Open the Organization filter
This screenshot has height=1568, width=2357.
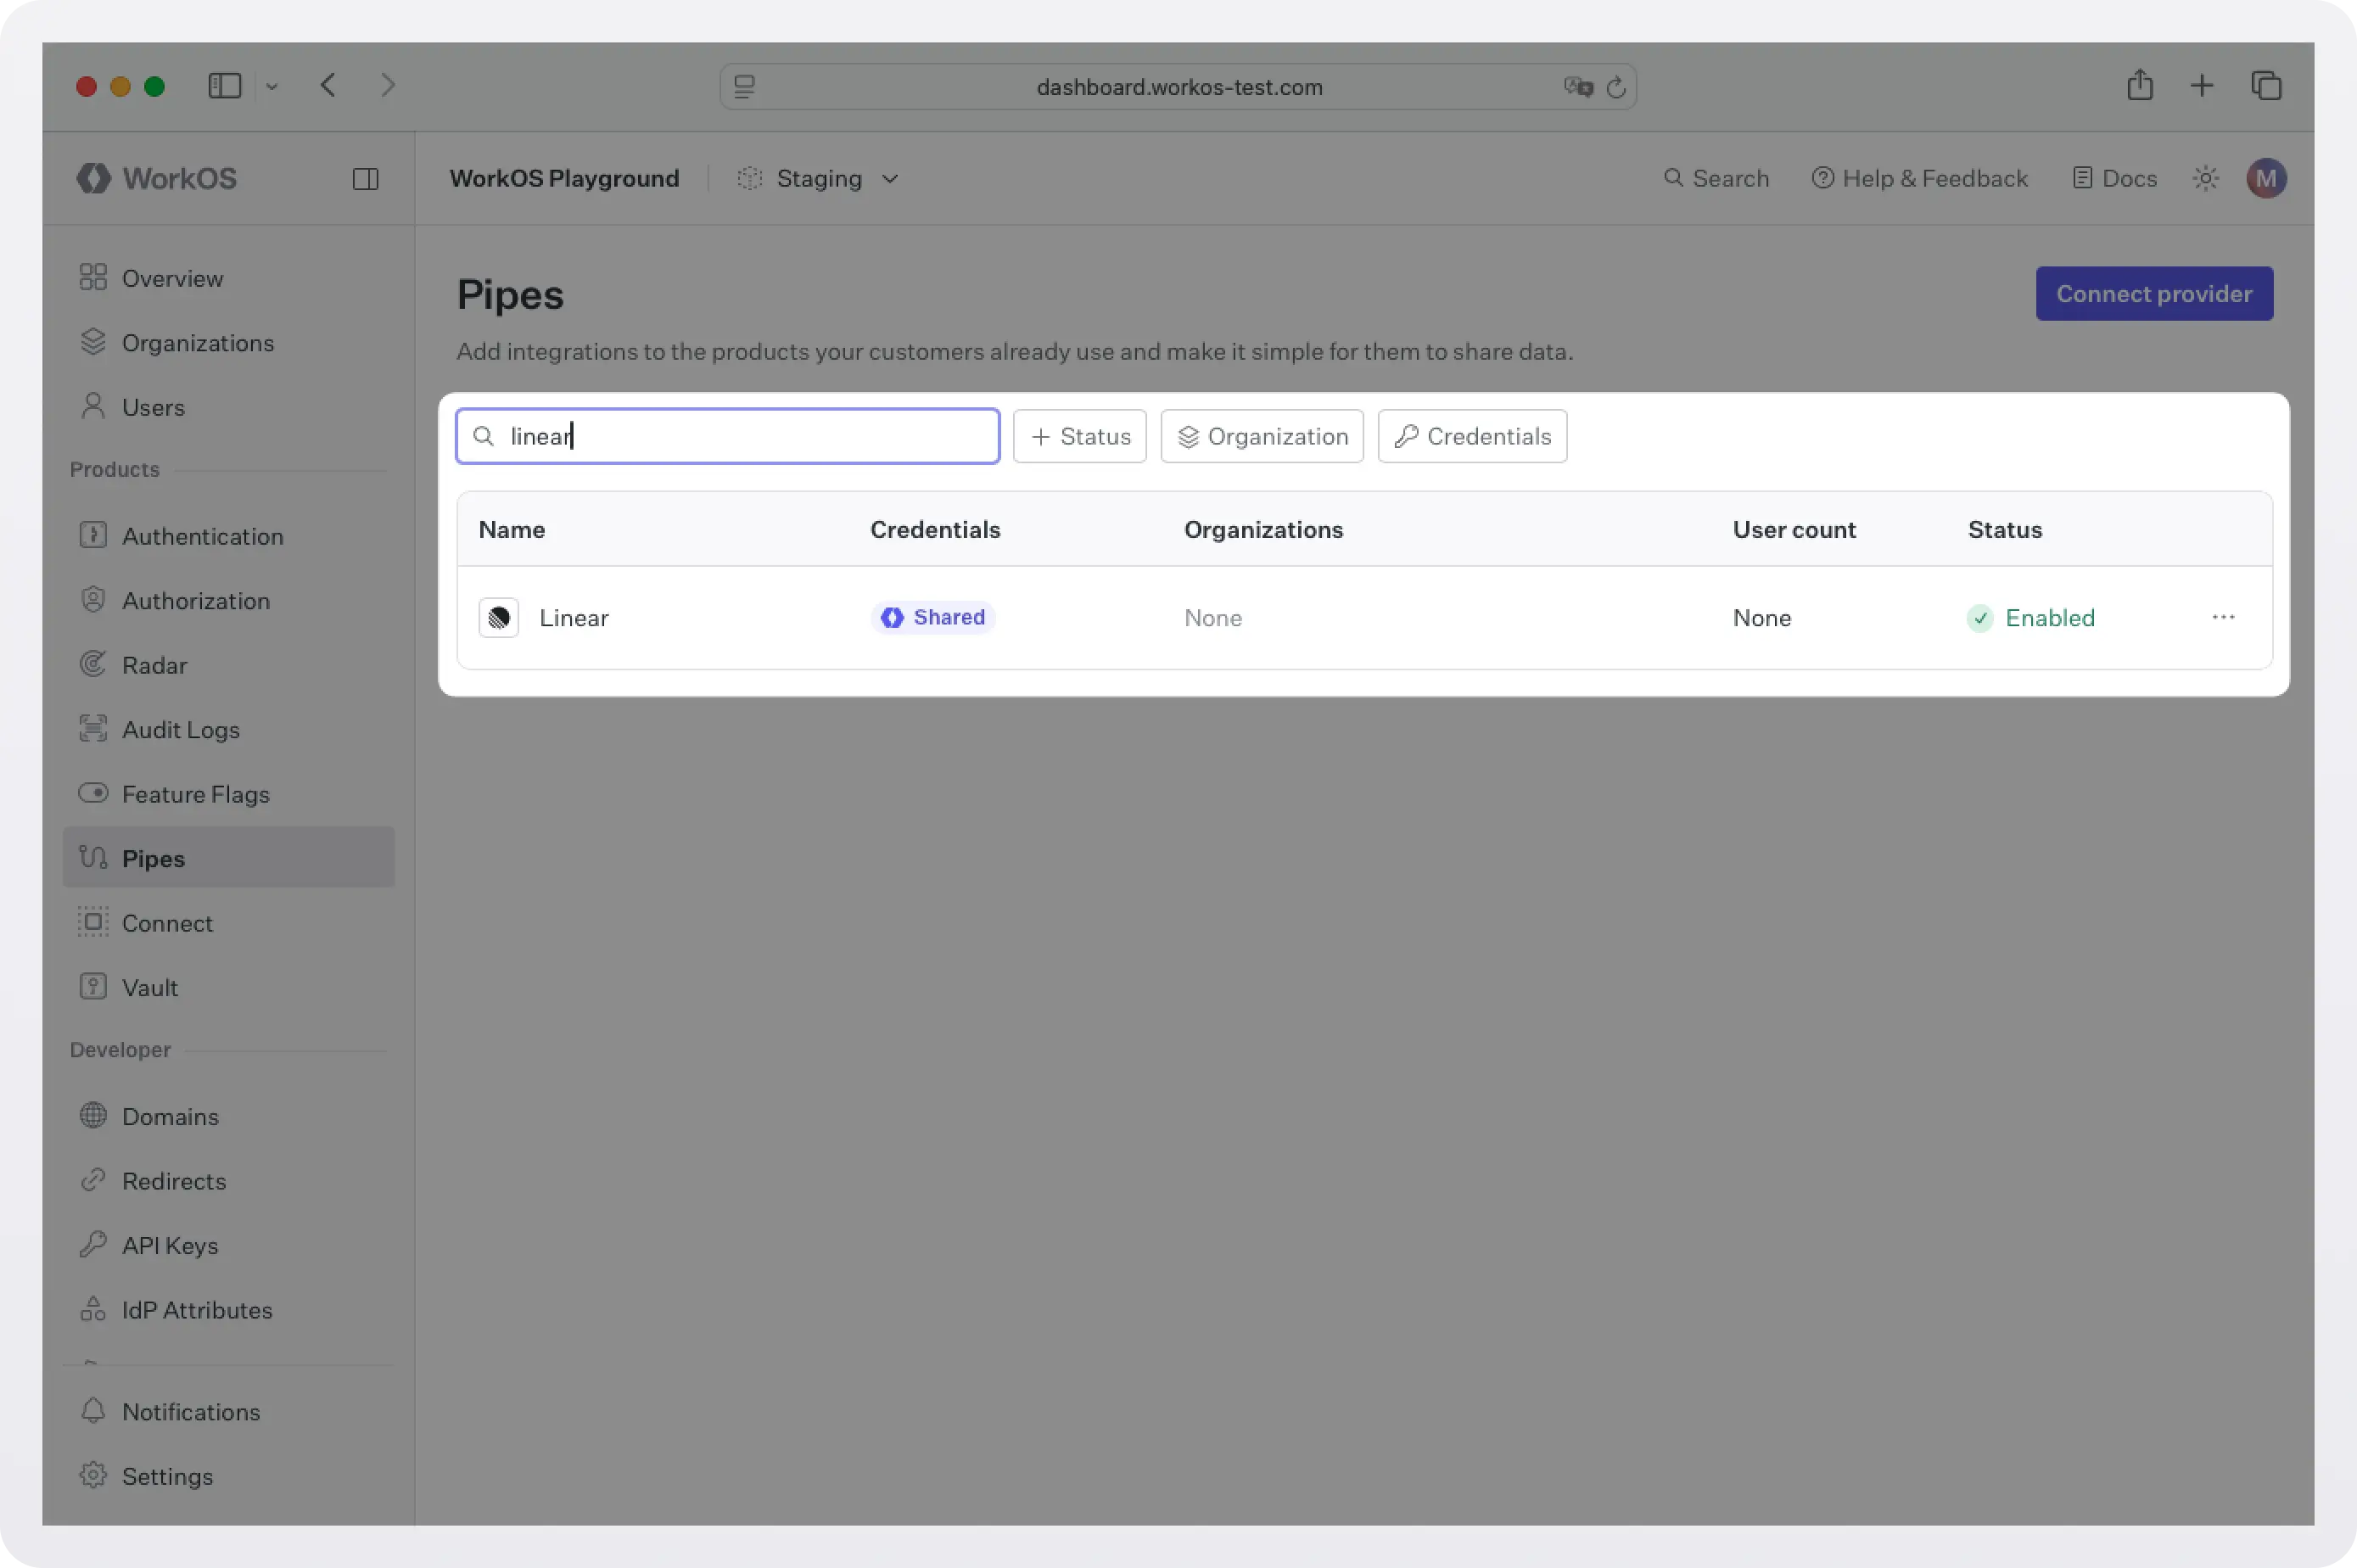tap(1262, 436)
